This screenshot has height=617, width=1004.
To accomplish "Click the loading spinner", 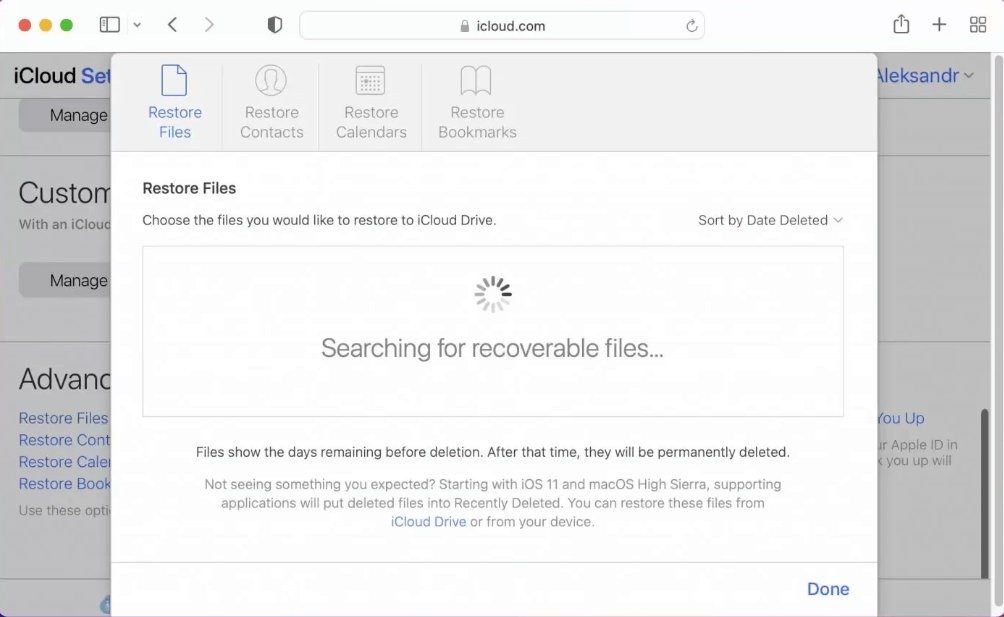I will (x=492, y=294).
